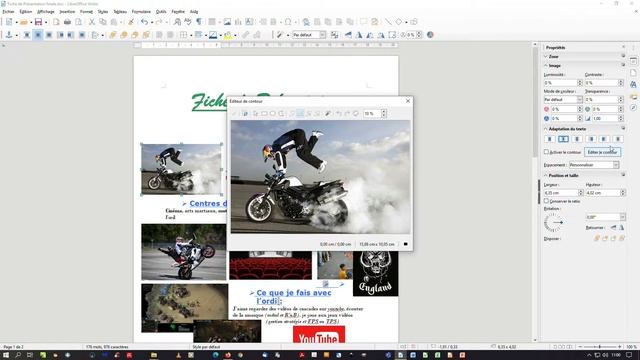Open the Undo history dropdown arrow
The image size is (640, 360).
(x=151, y=22)
